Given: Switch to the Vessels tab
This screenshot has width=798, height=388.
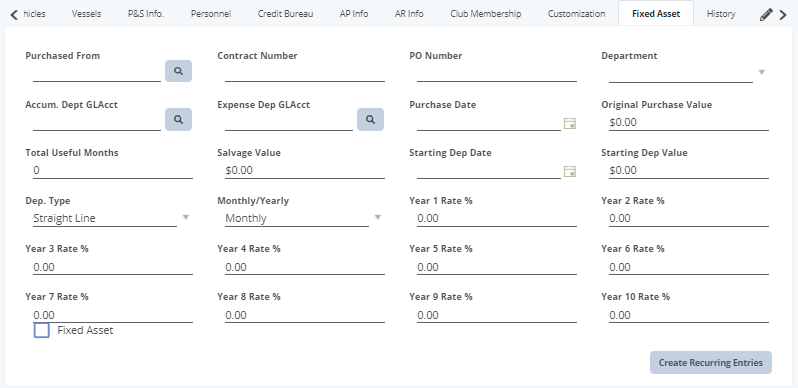Looking at the screenshot, I should click(86, 14).
